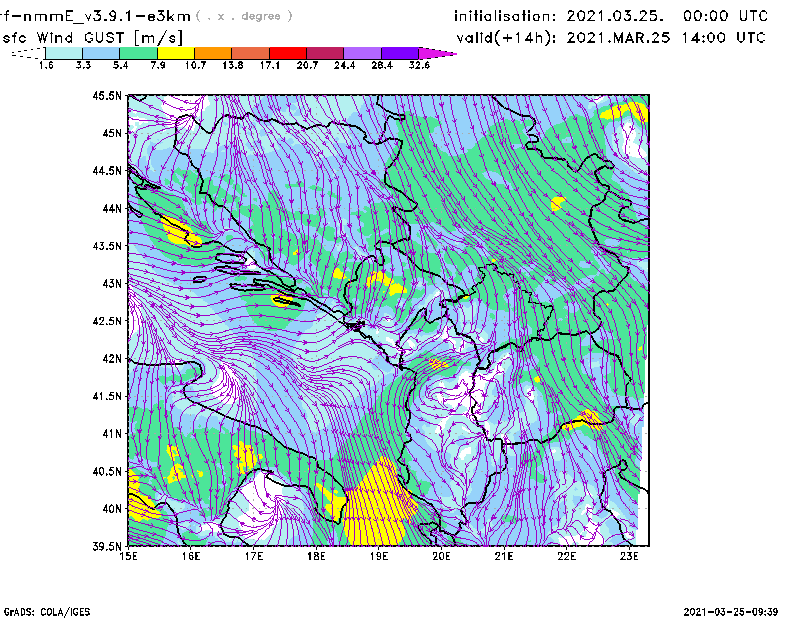Click legend value 5.4
The height and width of the screenshot is (618, 800).
pos(120,65)
